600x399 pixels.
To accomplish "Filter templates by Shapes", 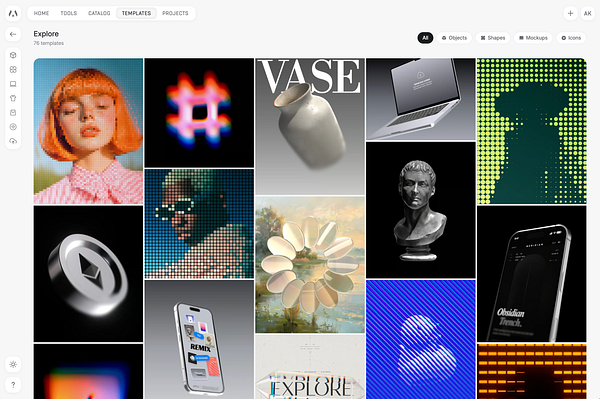I will point(493,38).
